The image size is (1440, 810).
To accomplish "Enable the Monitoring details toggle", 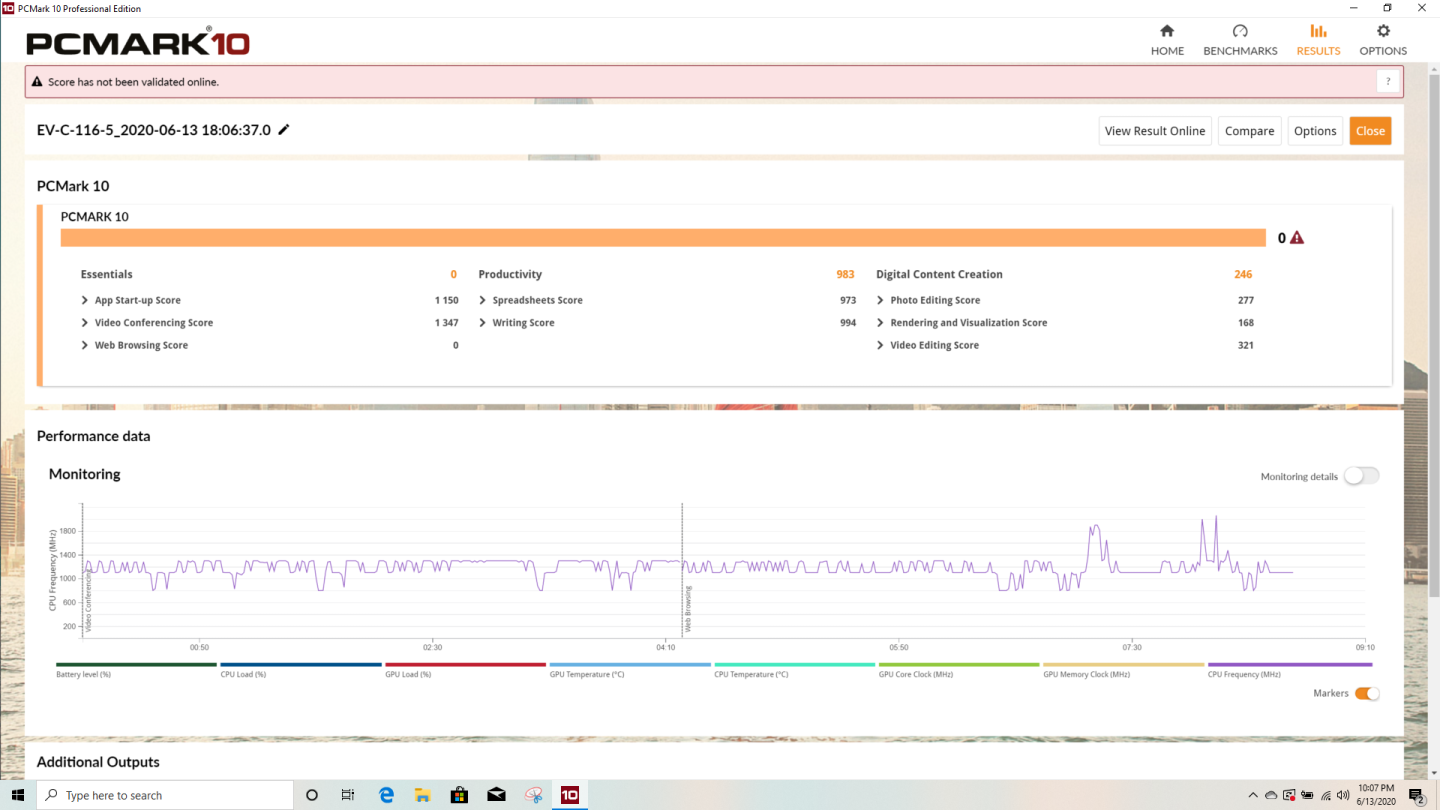I will click(x=1361, y=476).
